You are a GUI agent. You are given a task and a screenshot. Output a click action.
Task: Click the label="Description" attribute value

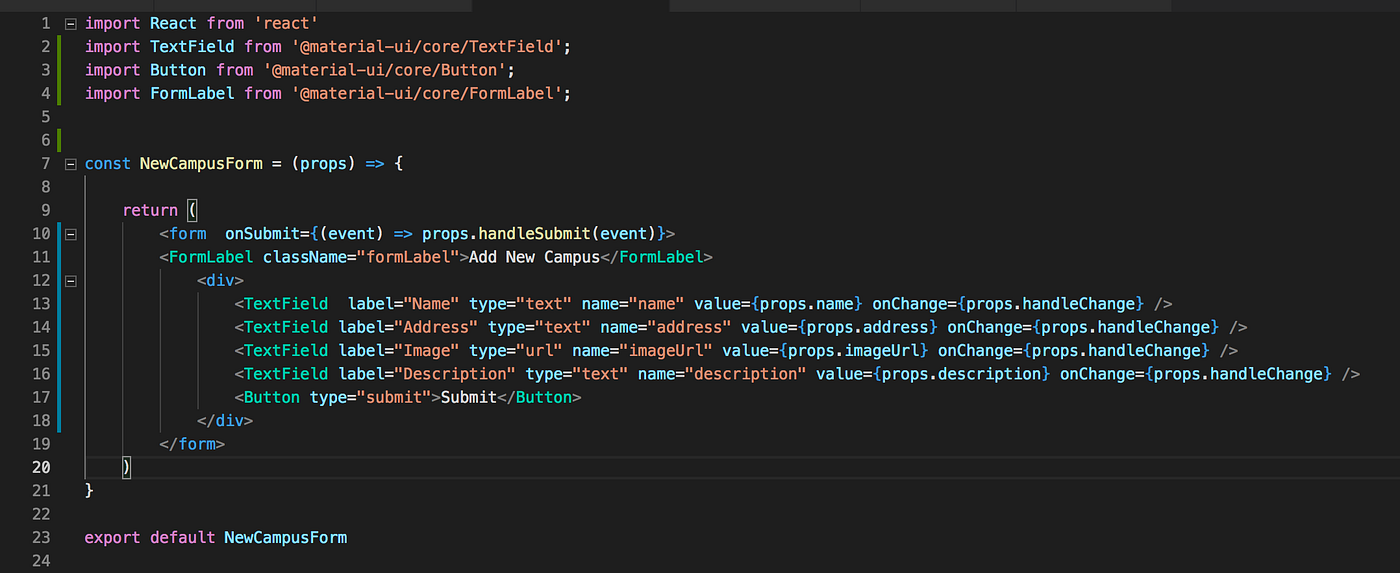tap(455, 374)
